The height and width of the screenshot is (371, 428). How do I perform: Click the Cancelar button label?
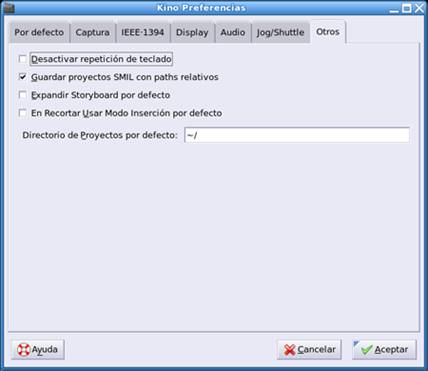click(x=316, y=350)
